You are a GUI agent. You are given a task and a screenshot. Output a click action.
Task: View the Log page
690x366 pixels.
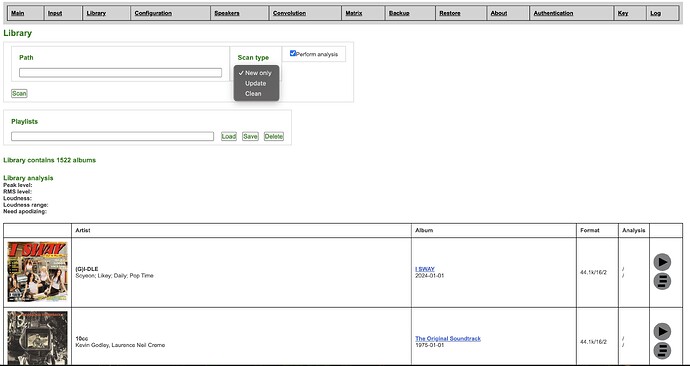(x=656, y=13)
